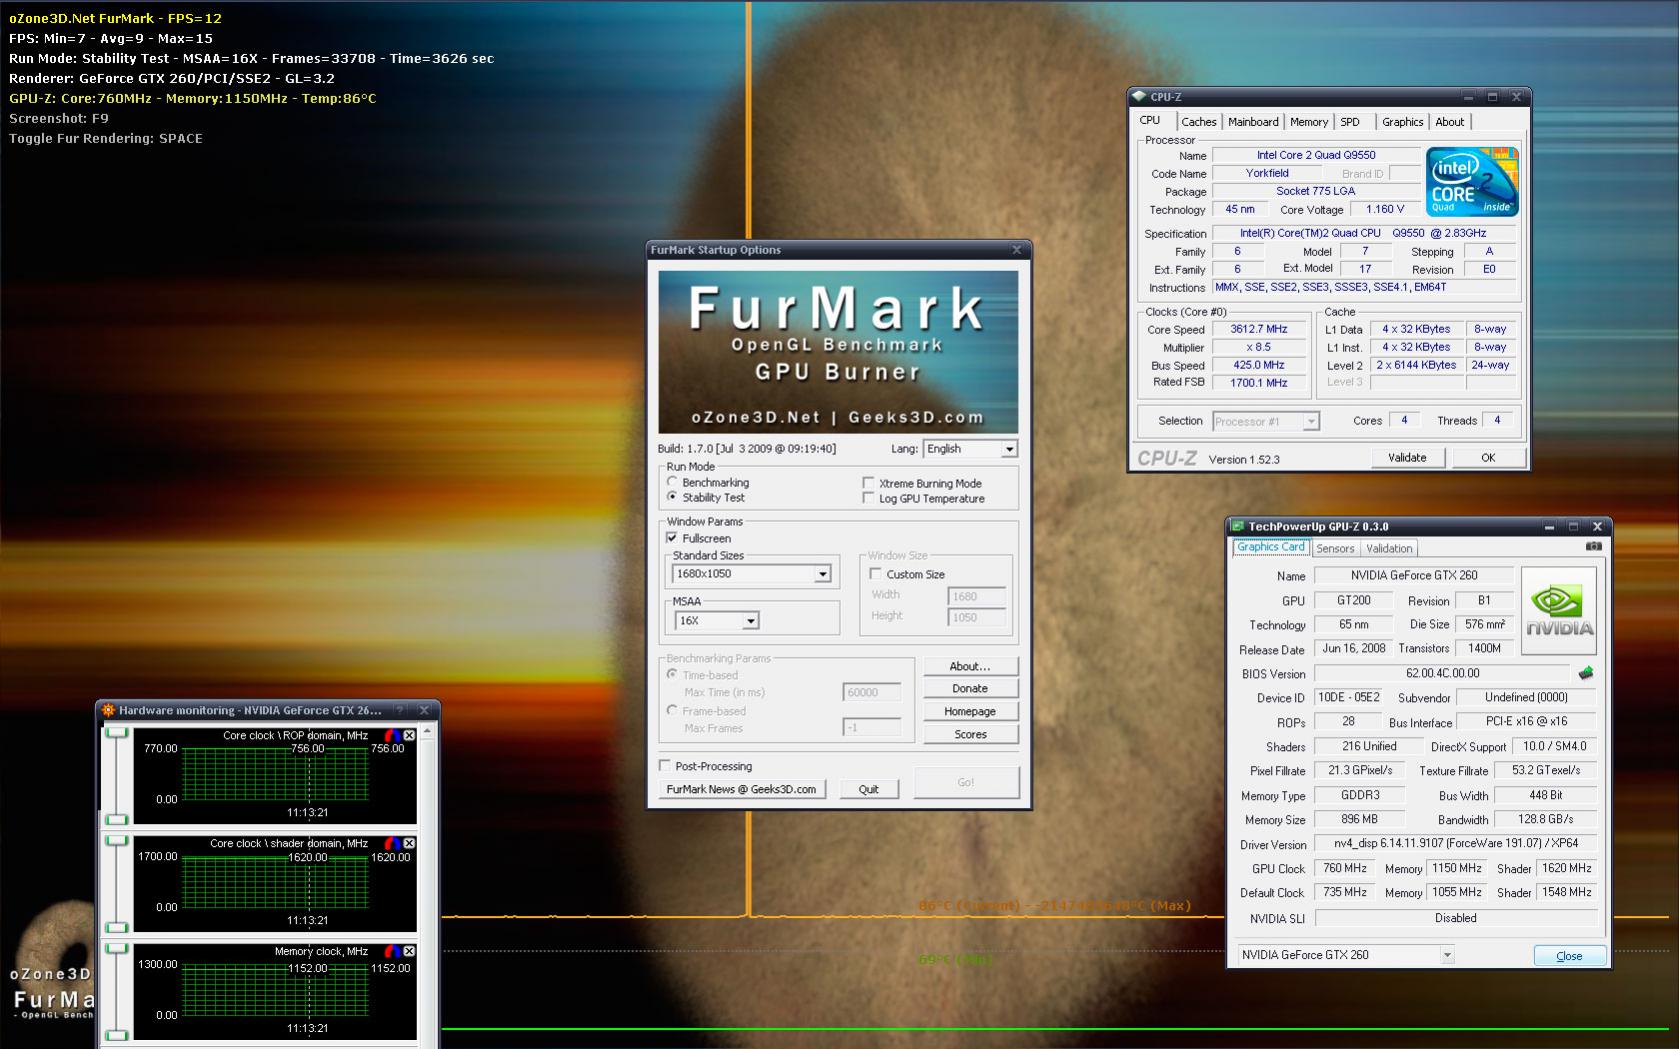Select the Stability Test run mode
This screenshot has height=1049, width=1679.
672,497
